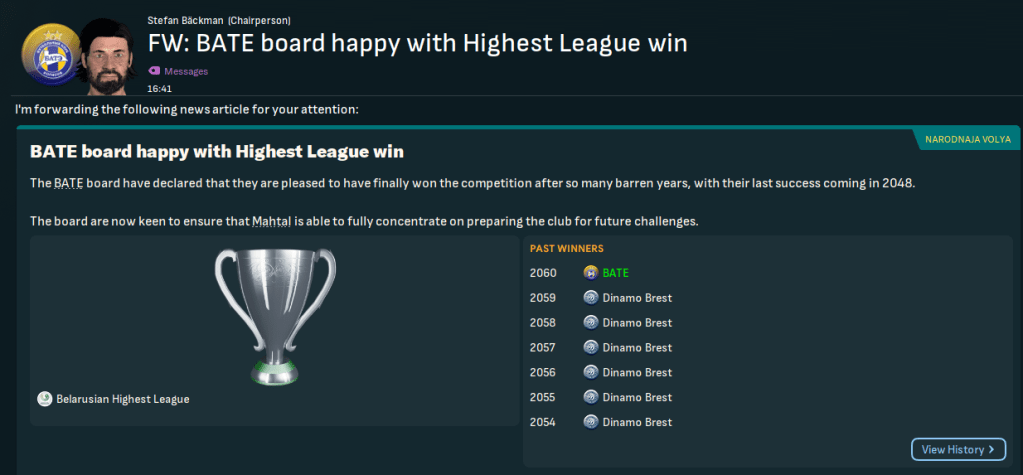Click the Dinamo Brest badge for 2056
1023x475 pixels.
pos(590,373)
